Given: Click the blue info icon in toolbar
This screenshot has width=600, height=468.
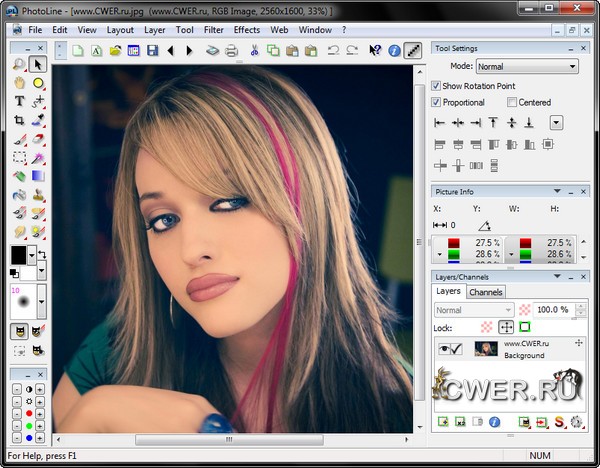Looking at the screenshot, I should click(394, 50).
